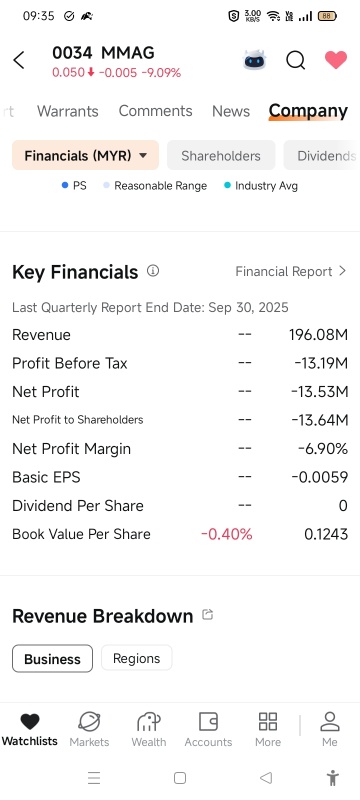The image size is (360, 800).
Task: Open Key Financials info icon
Action: tap(153, 270)
